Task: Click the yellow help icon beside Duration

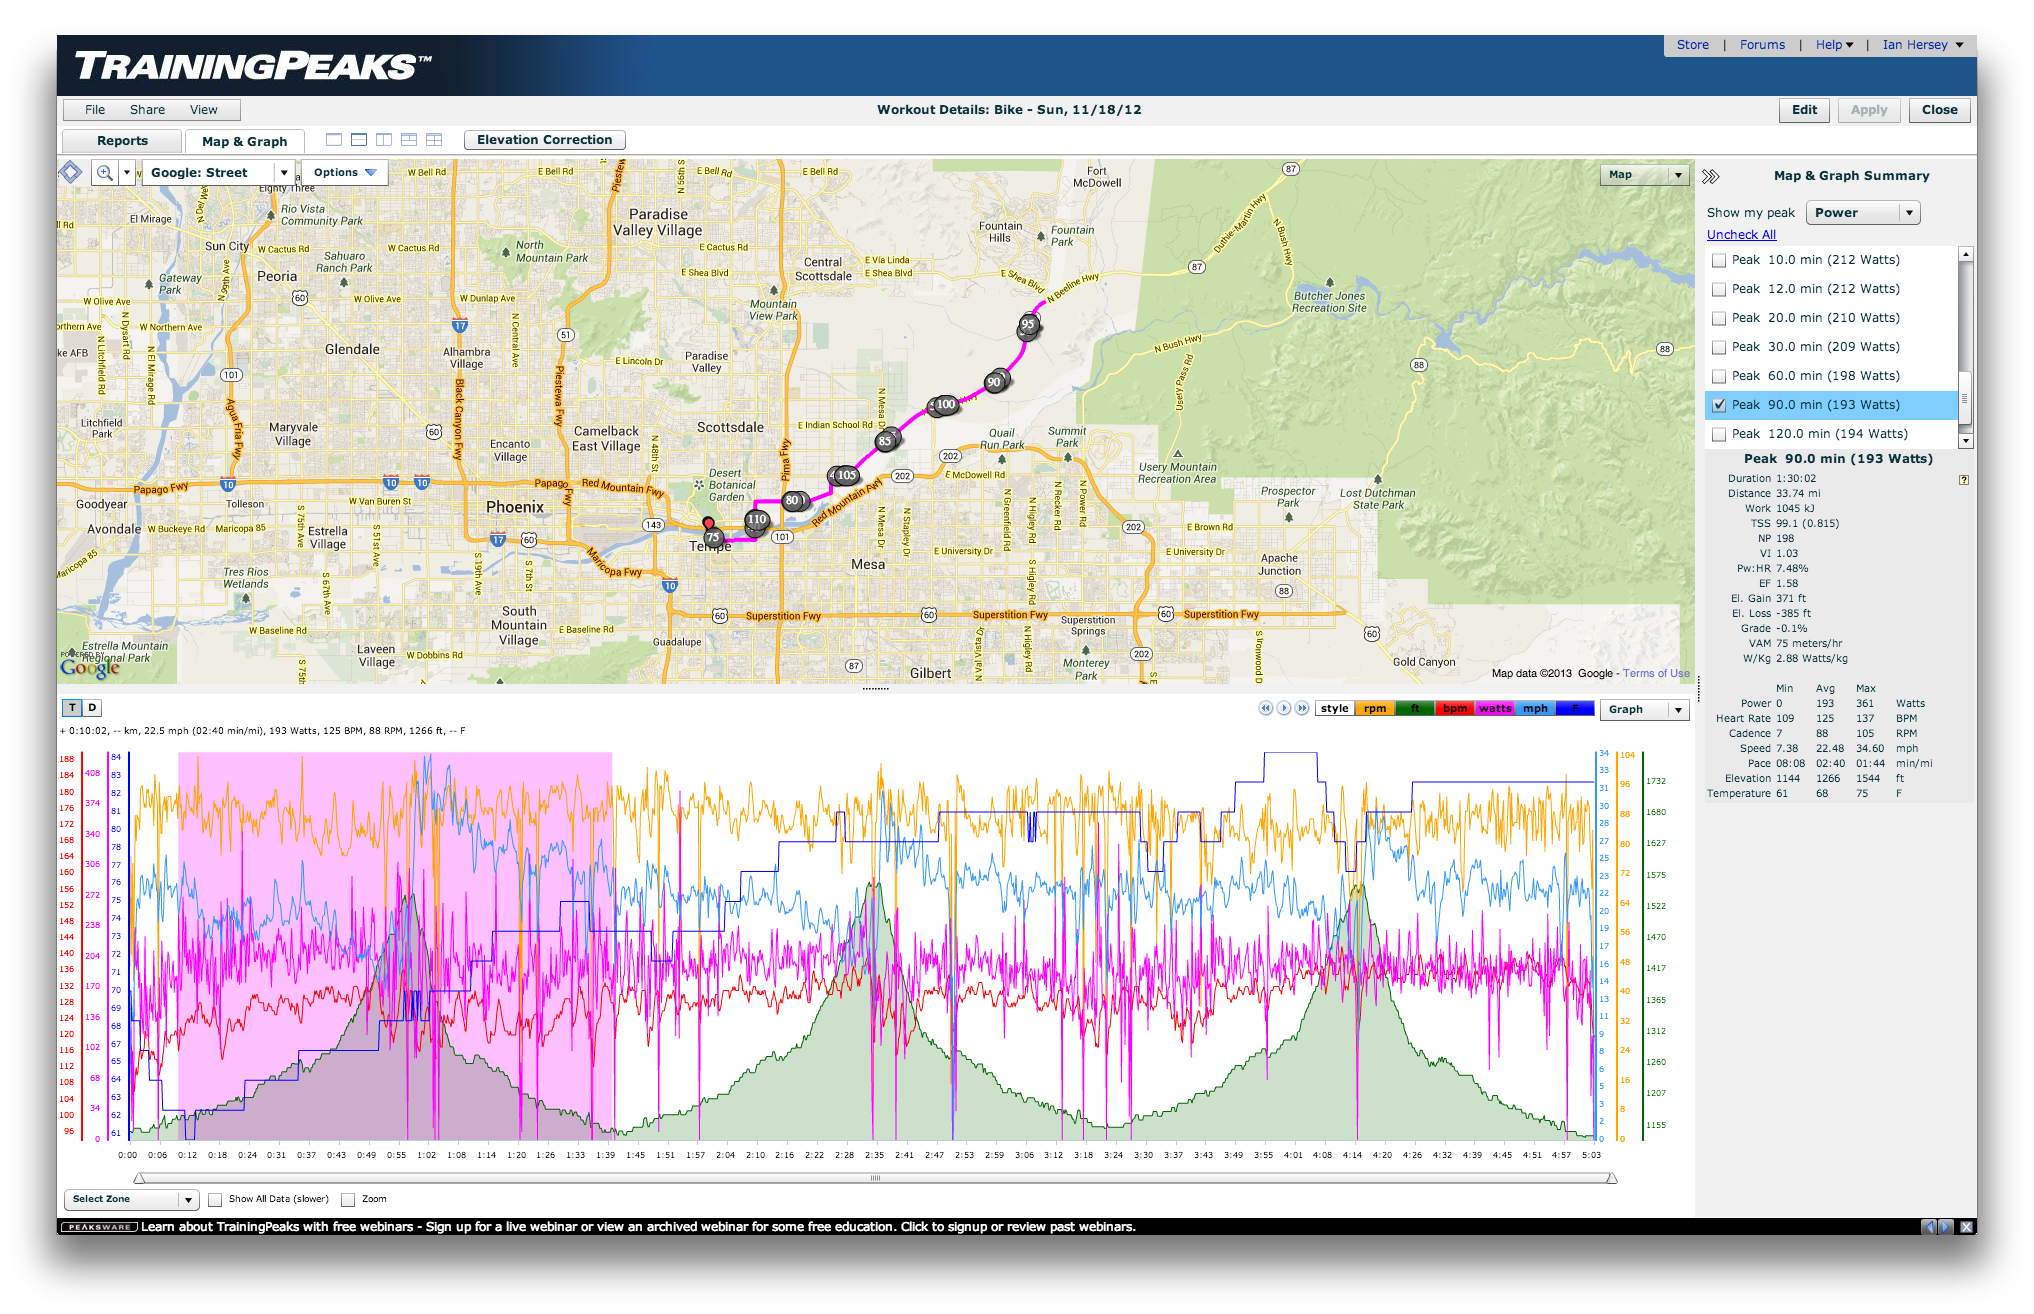Action: 1963,480
